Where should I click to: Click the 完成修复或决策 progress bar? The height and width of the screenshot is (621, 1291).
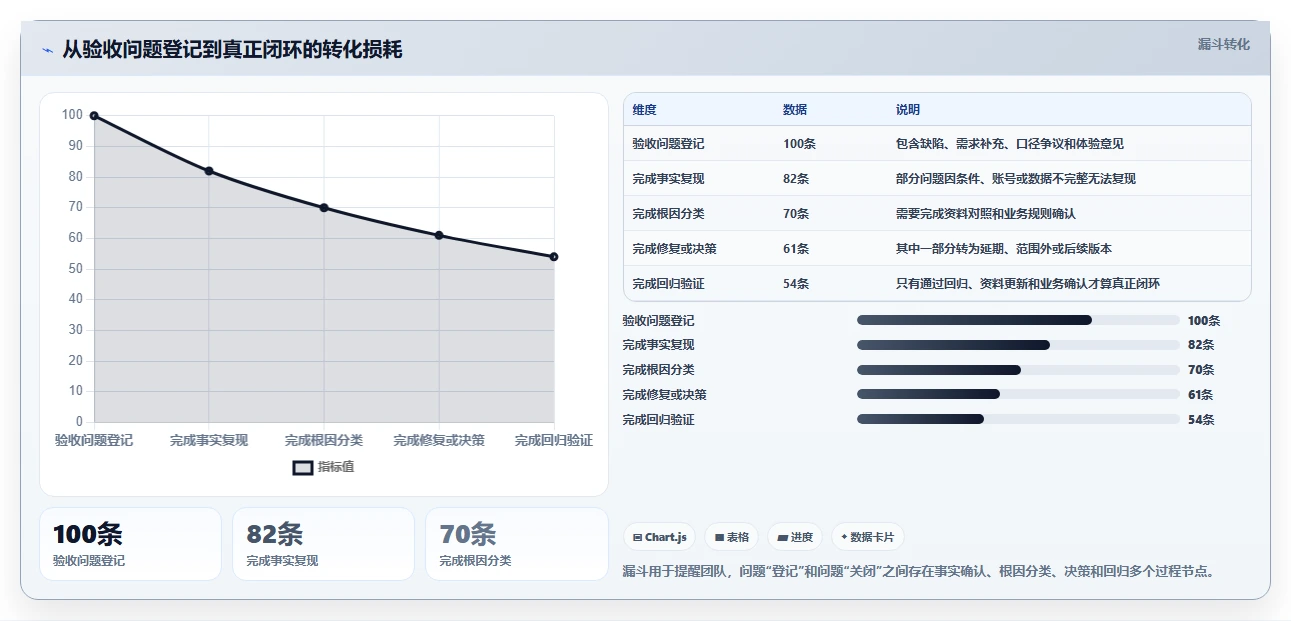1018,395
